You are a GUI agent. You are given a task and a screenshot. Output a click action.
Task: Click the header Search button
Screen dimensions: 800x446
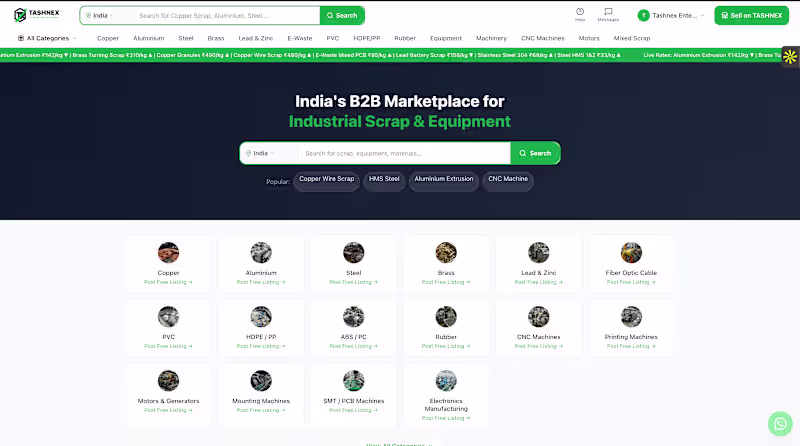pos(342,15)
